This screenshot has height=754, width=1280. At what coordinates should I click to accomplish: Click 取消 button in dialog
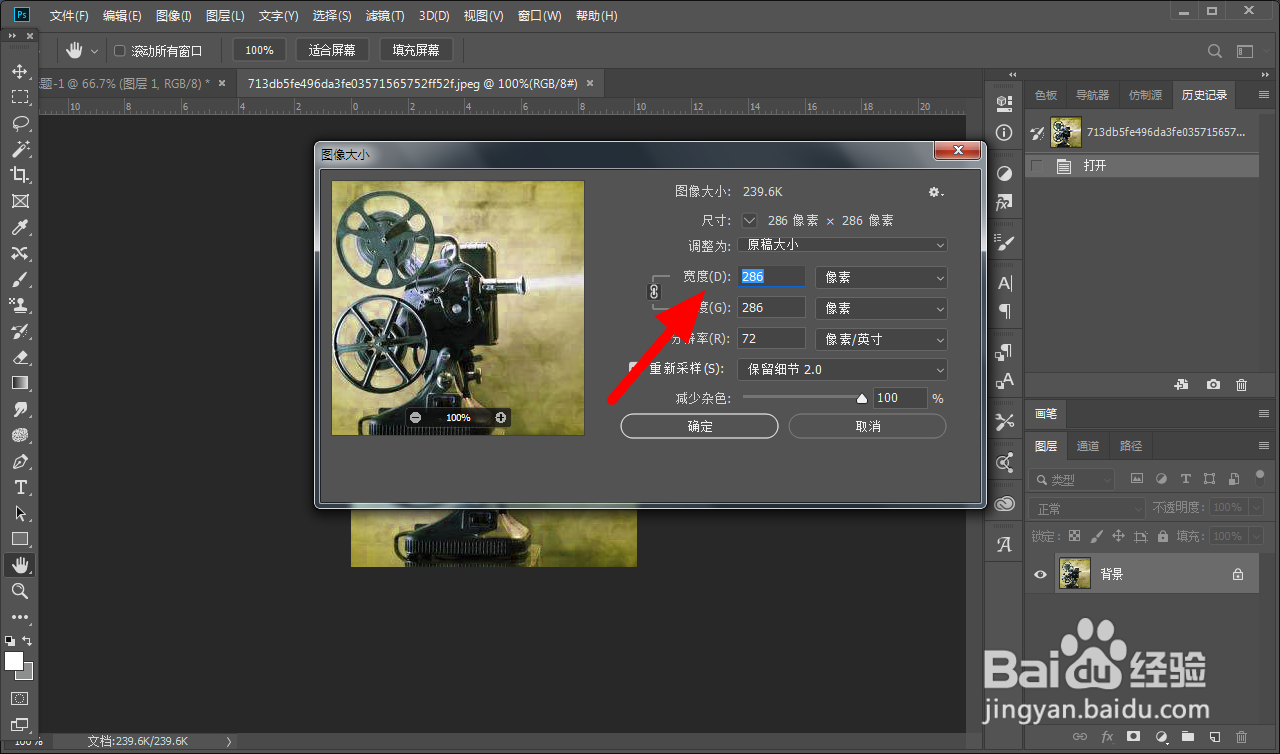click(867, 426)
